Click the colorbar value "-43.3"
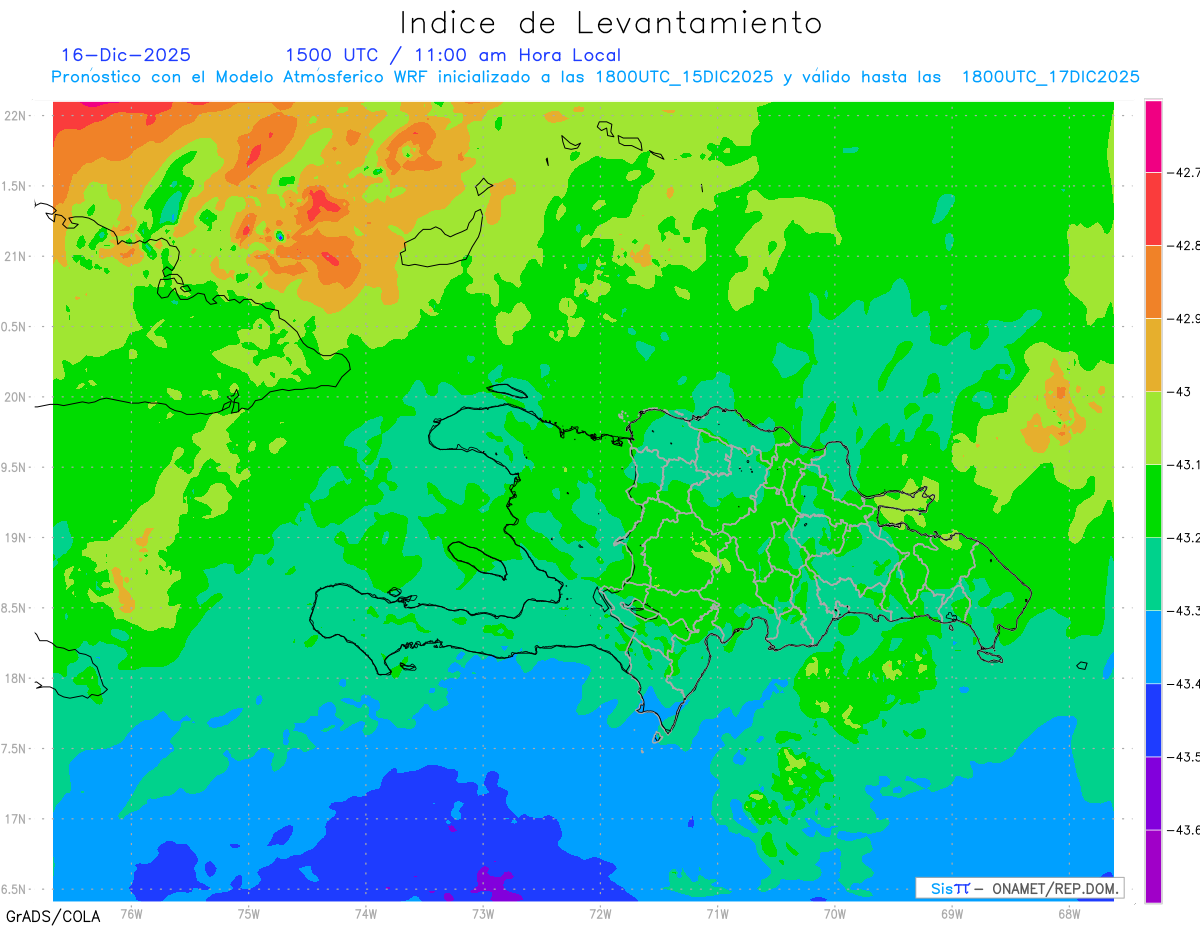This screenshot has height=927, width=1200. click(x=1186, y=611)
